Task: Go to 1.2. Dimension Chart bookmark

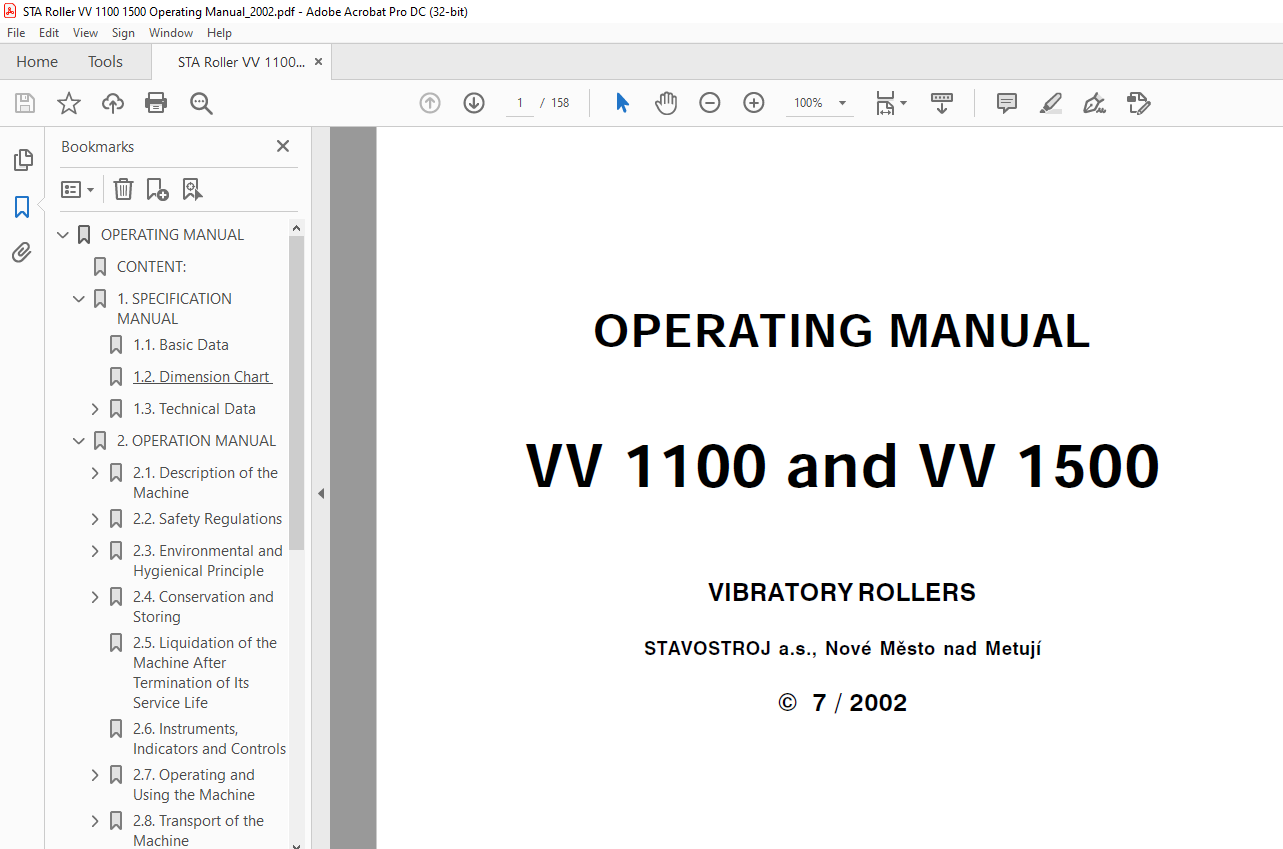Action: (x=202, y=377)
